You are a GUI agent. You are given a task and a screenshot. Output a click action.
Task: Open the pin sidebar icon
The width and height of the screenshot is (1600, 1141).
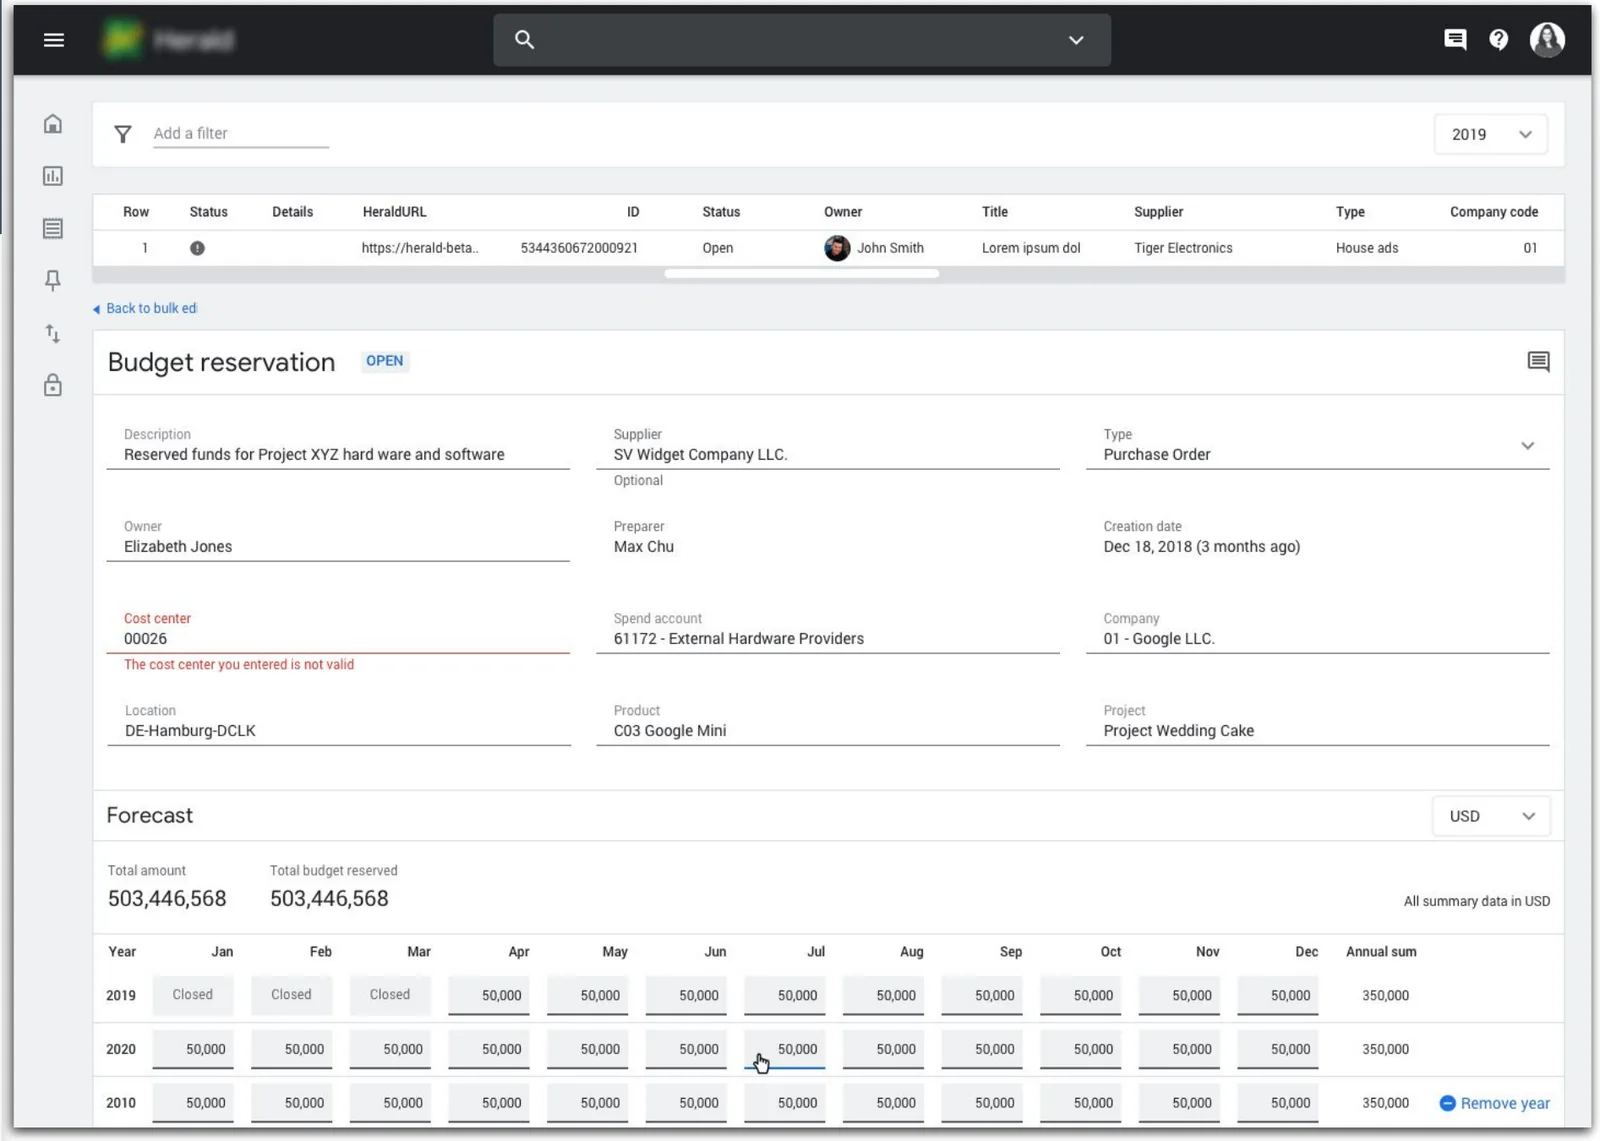[53, 281]
